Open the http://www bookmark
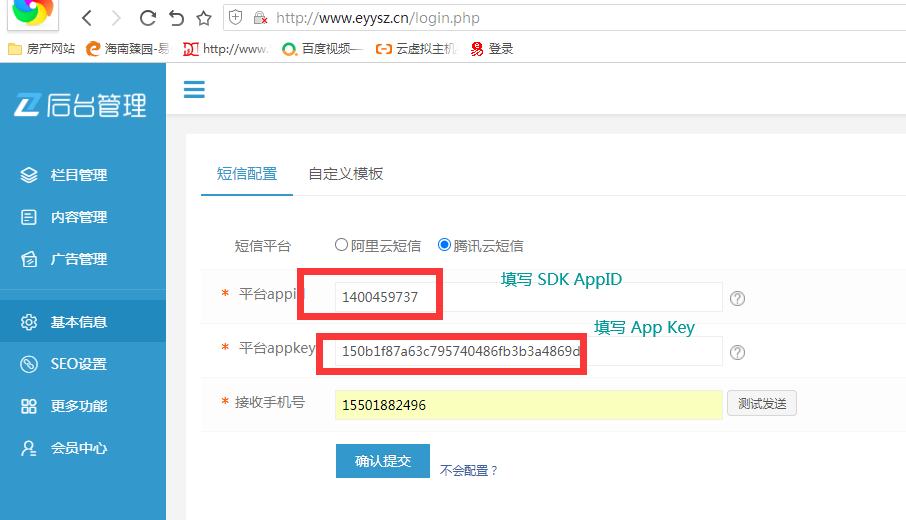 point(226,49)
